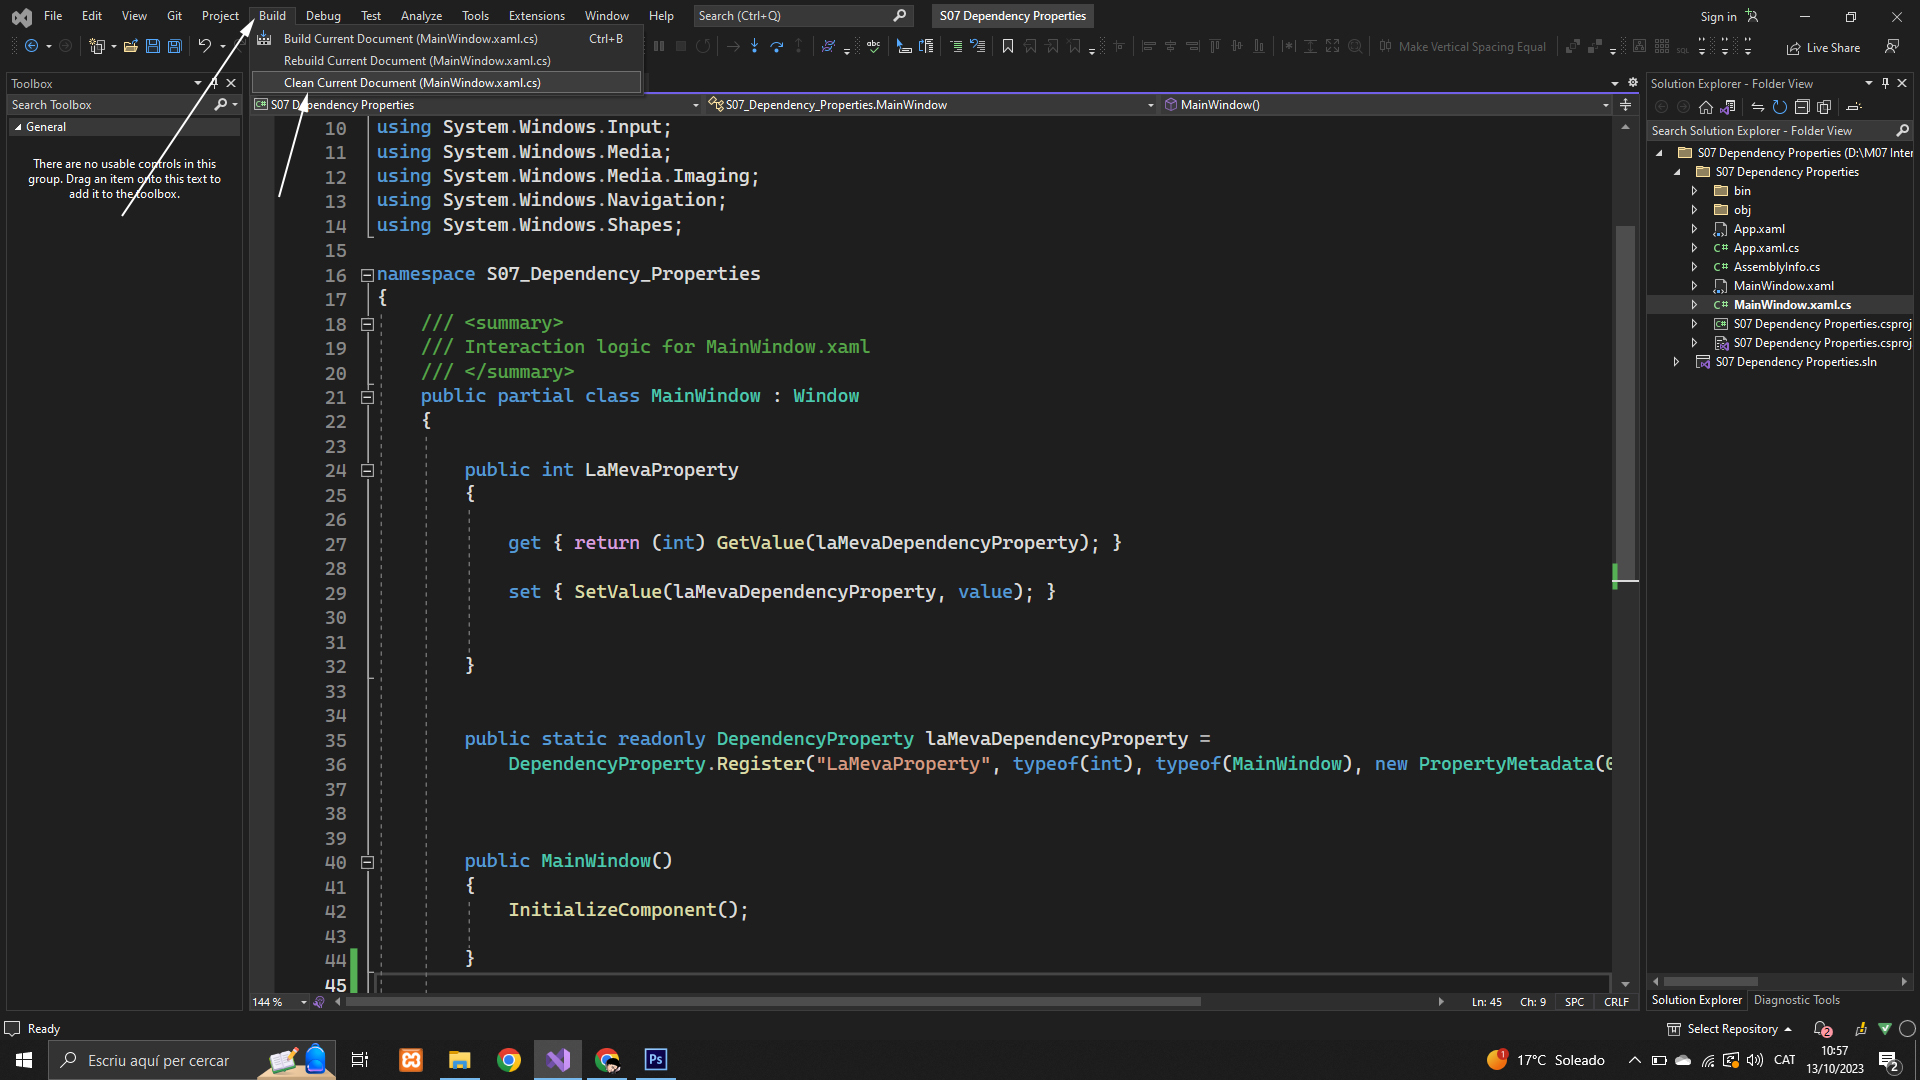Open the Debug menu
The width and height of the screenshot is (1920, 1080).
[322, 16]
